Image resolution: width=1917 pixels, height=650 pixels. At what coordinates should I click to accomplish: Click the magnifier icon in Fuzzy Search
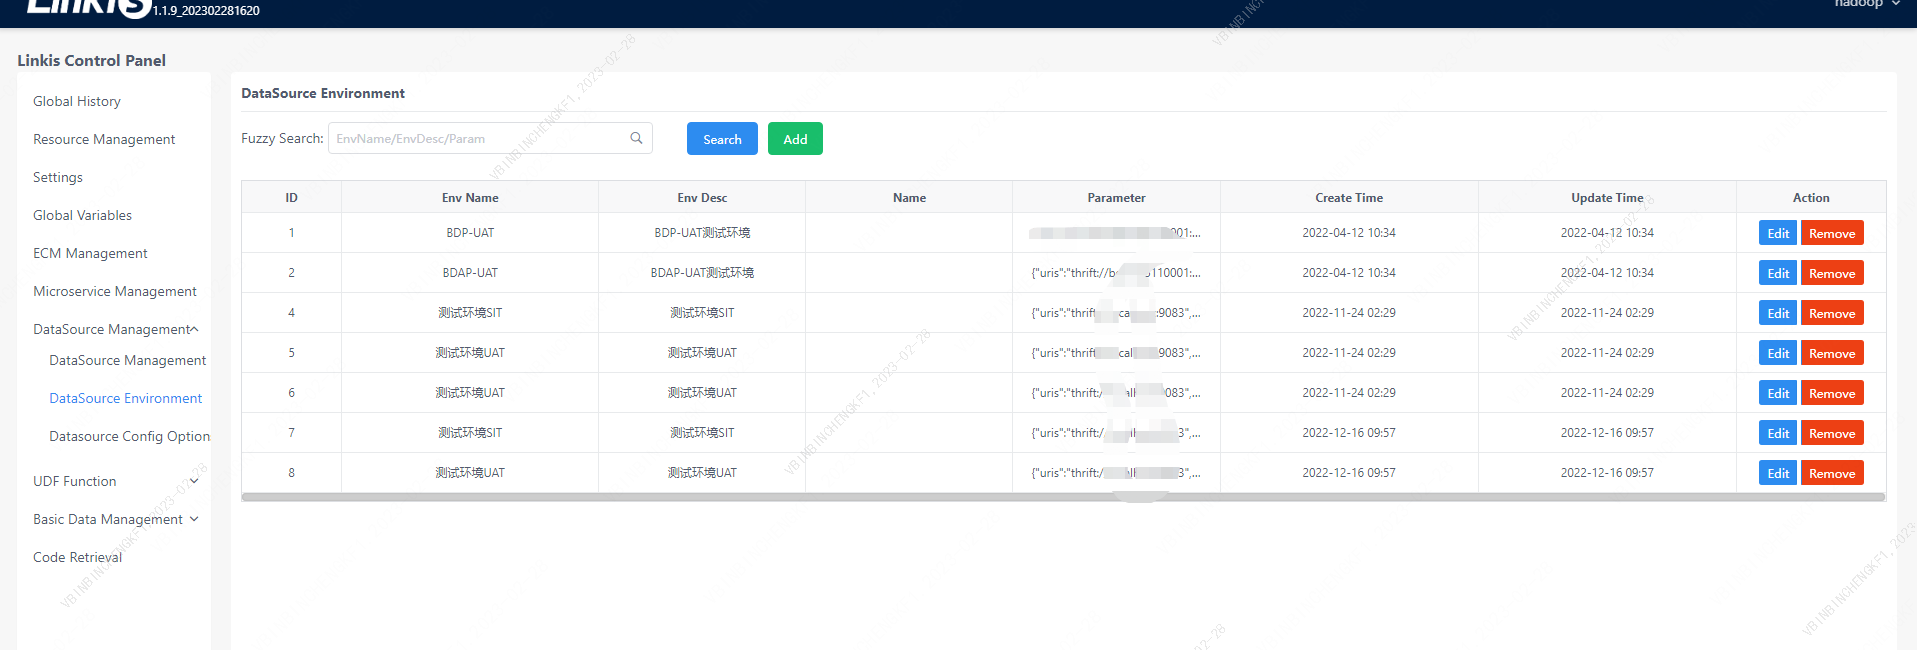point(636,138)
